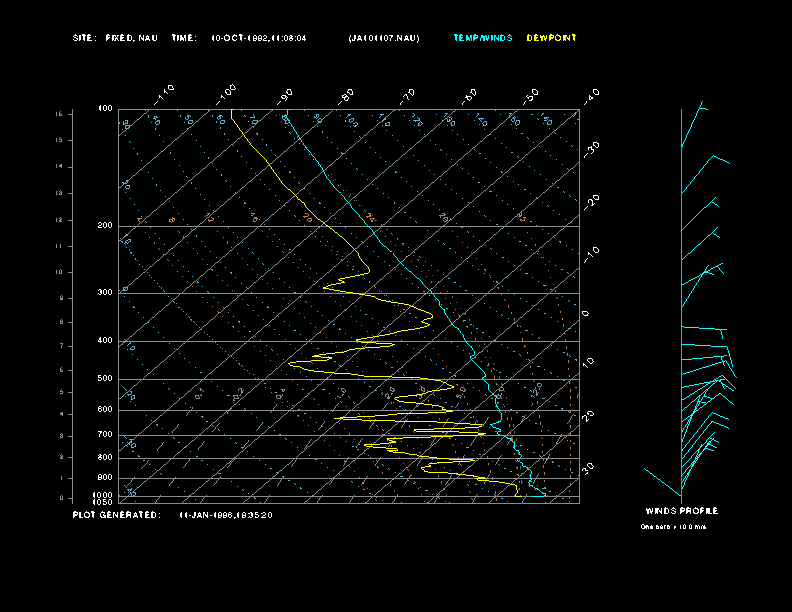This screenshot has width=792, height=612.
Task: Click the 200 pressure level label
Action: tap(105, 226)
